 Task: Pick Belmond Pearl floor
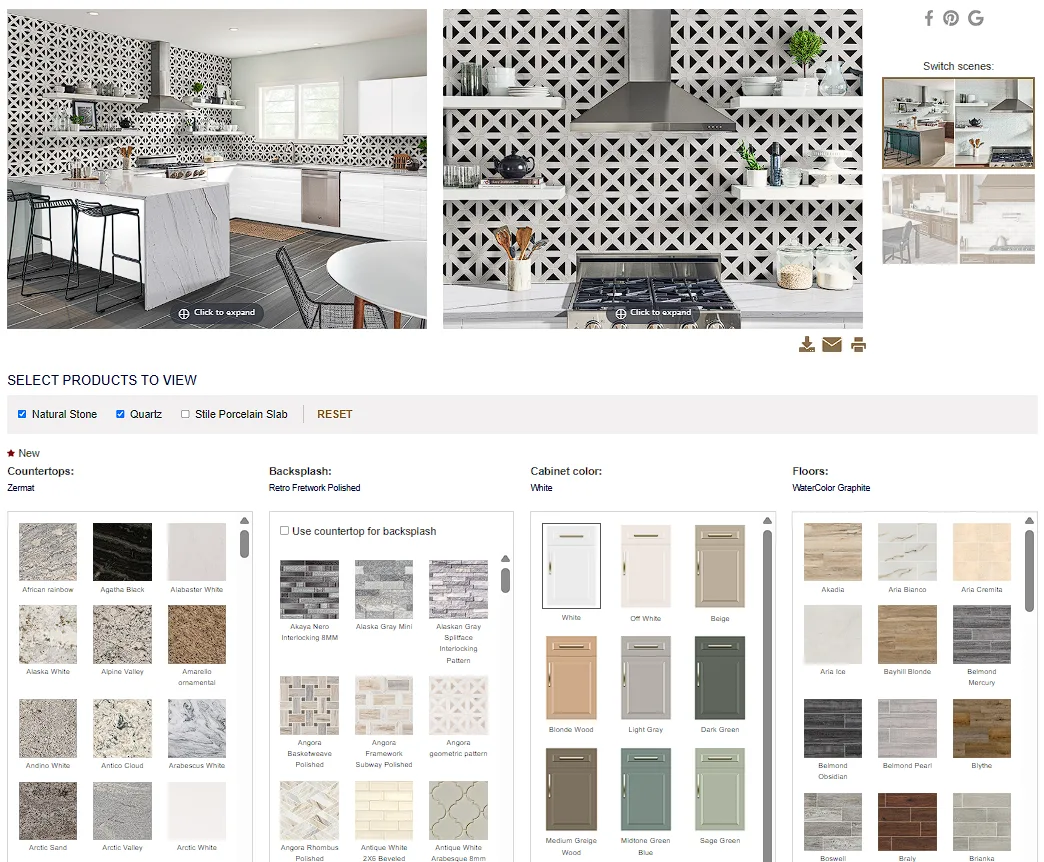tap(908, 728)
